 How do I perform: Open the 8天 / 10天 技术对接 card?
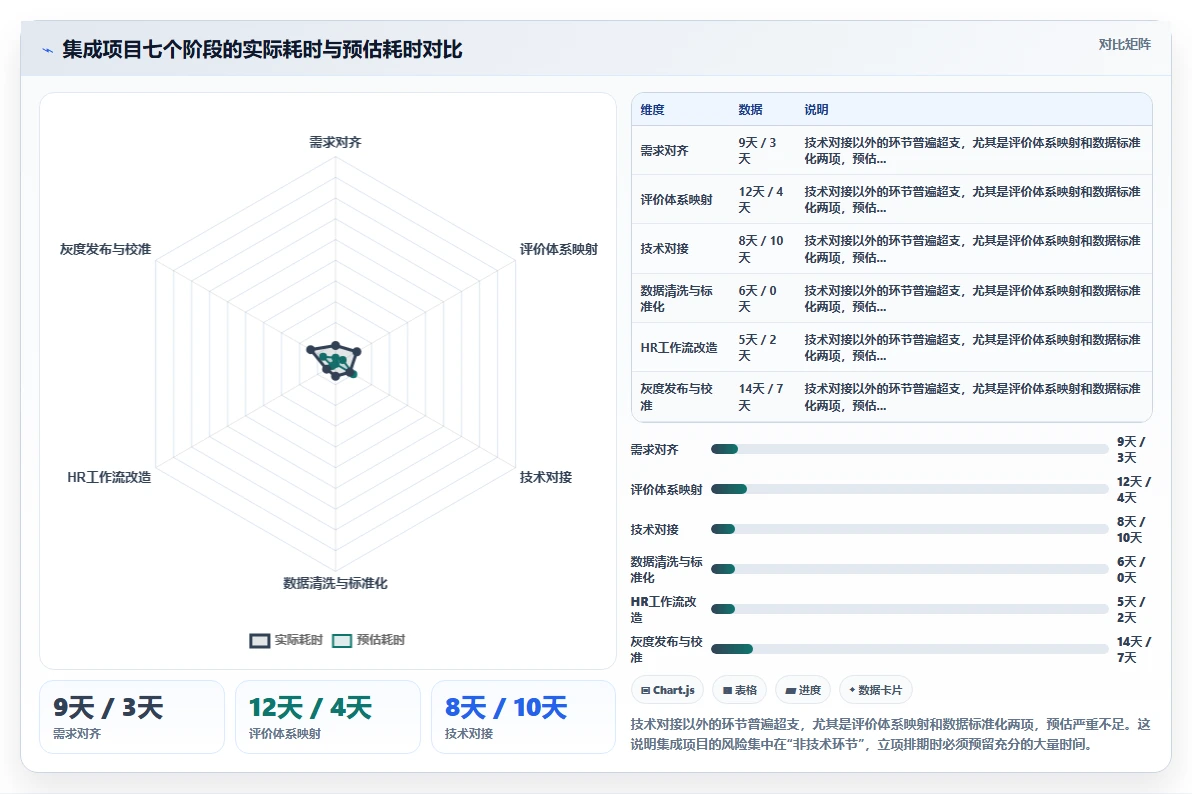pos(523,717)
